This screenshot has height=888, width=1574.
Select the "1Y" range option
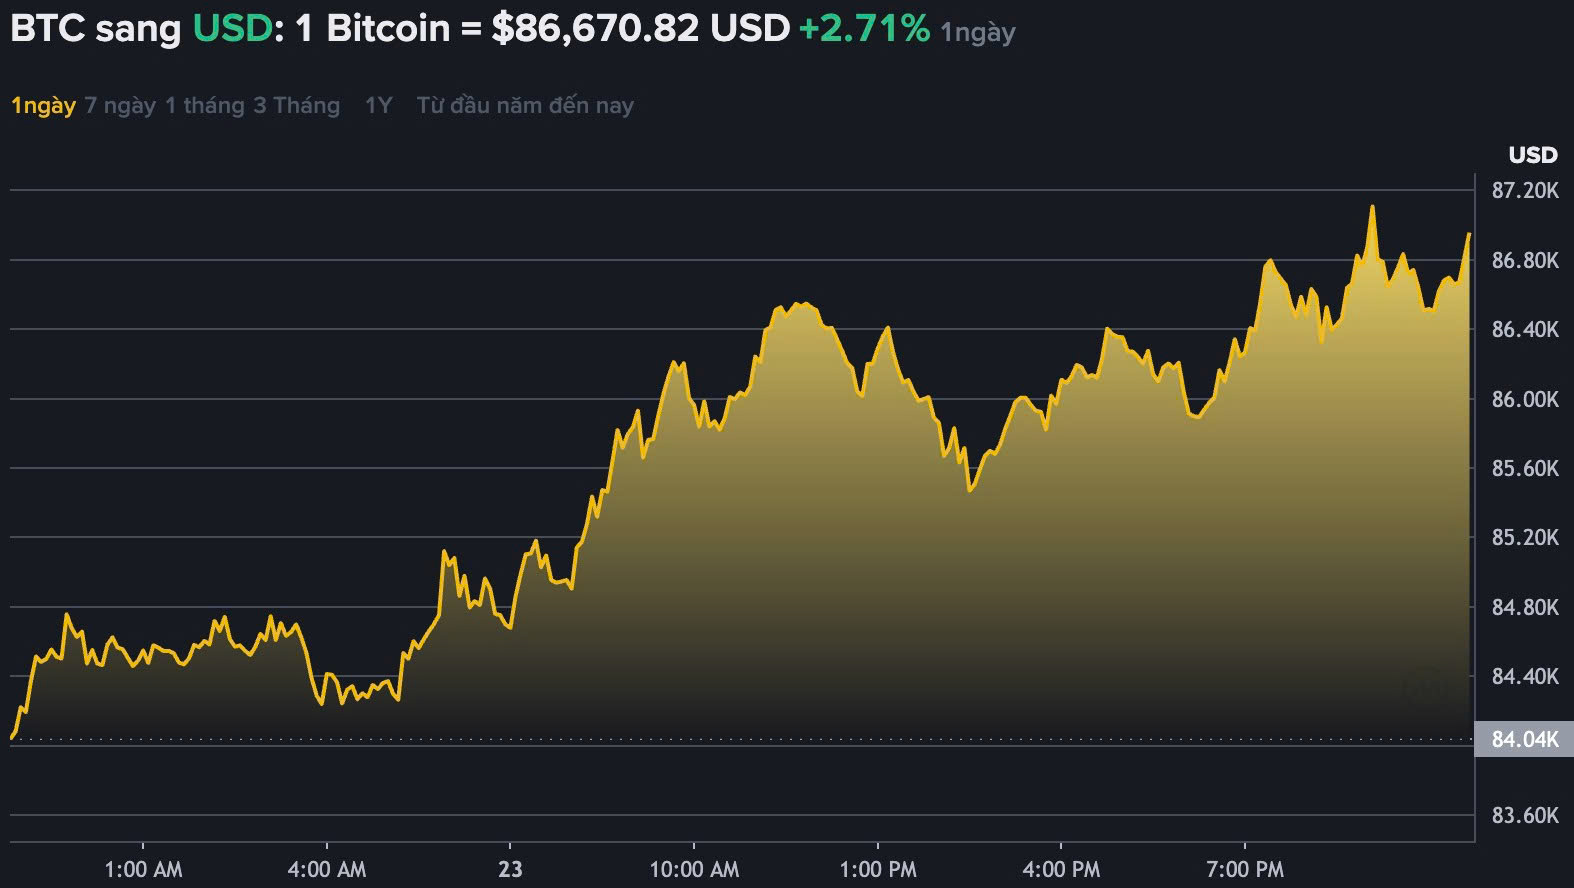click(x=380, y=104)
